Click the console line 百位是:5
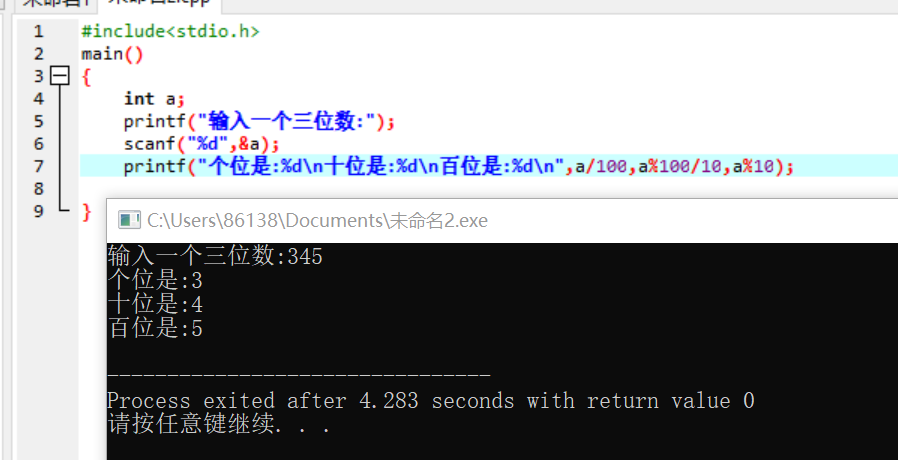898x460 pixels. [x=155, y=329]
